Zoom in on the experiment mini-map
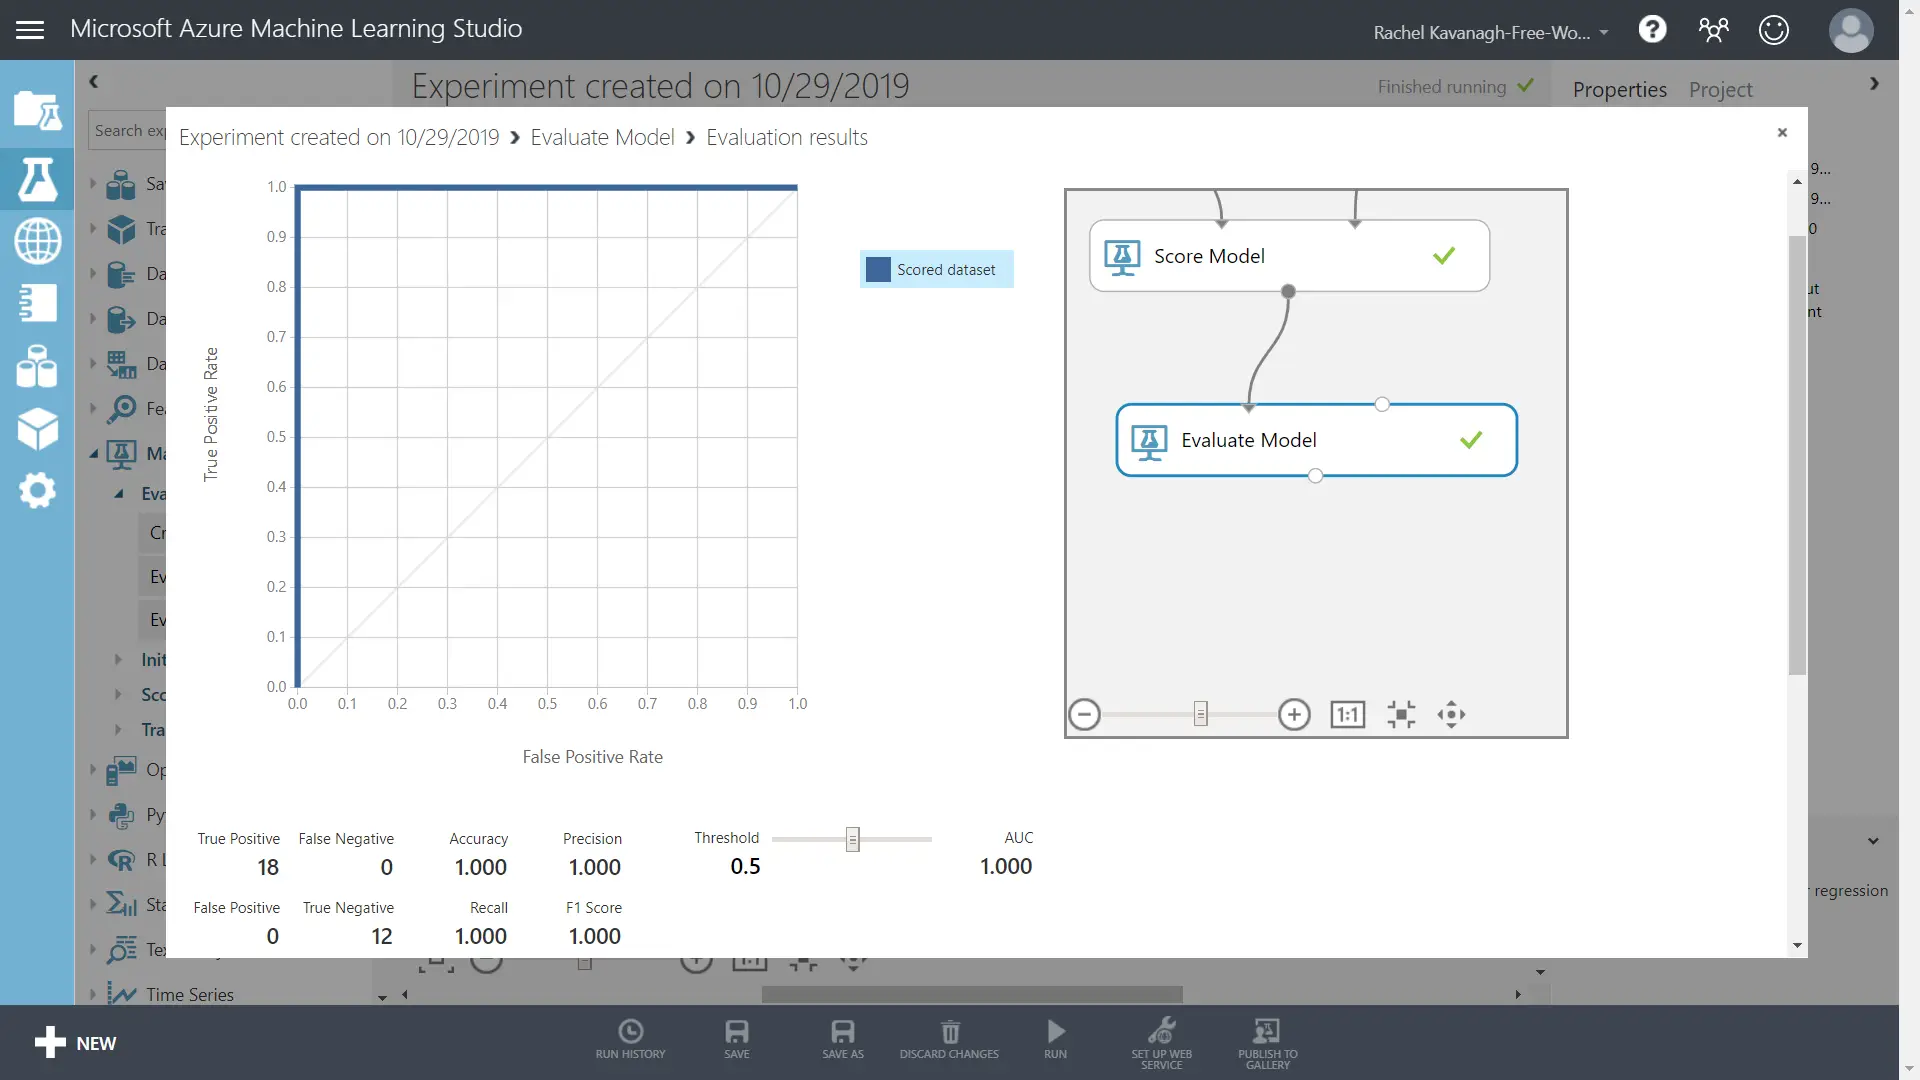This screenshot has width=1920, height=1080. 1294,714
